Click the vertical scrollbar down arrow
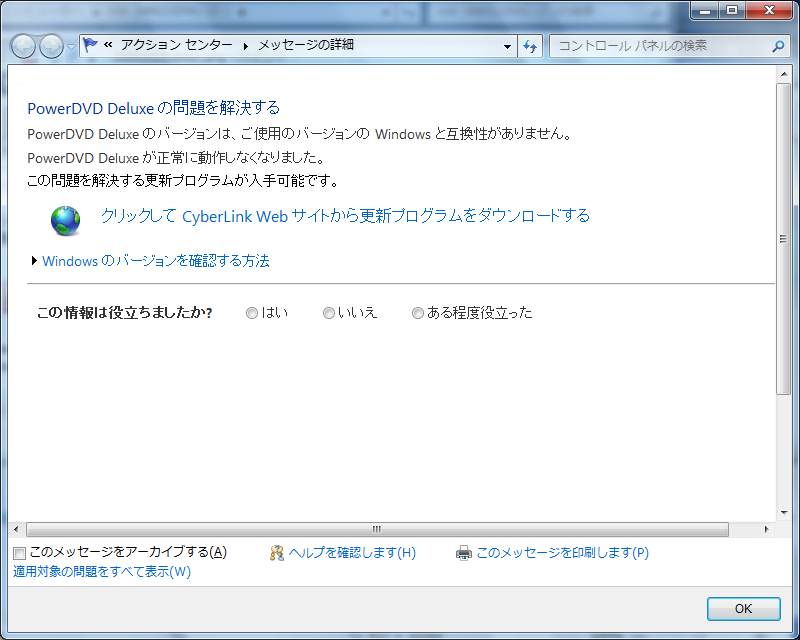Viewport: 800px width, 640px height. click(784, 513)
